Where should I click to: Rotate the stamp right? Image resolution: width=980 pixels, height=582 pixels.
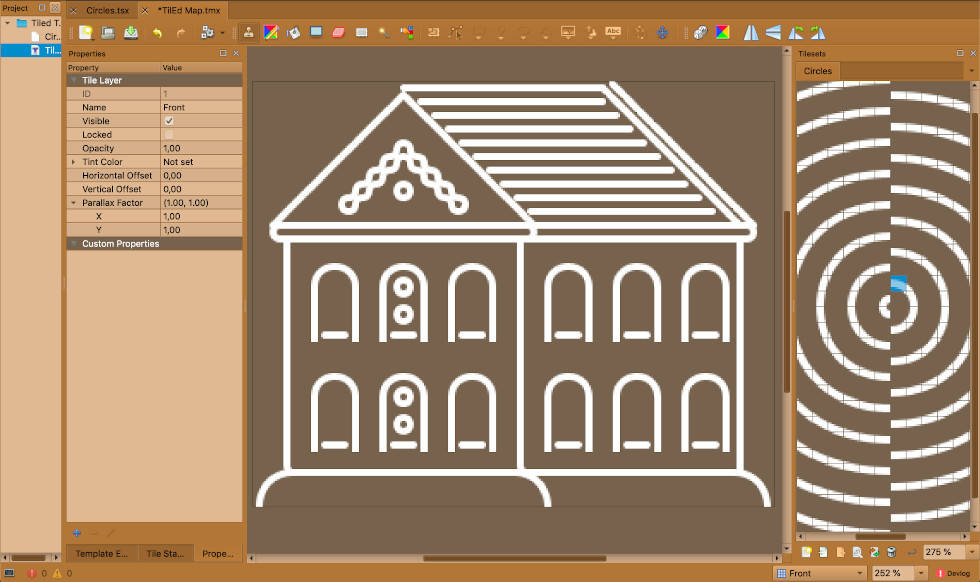(x=817, y=32)
